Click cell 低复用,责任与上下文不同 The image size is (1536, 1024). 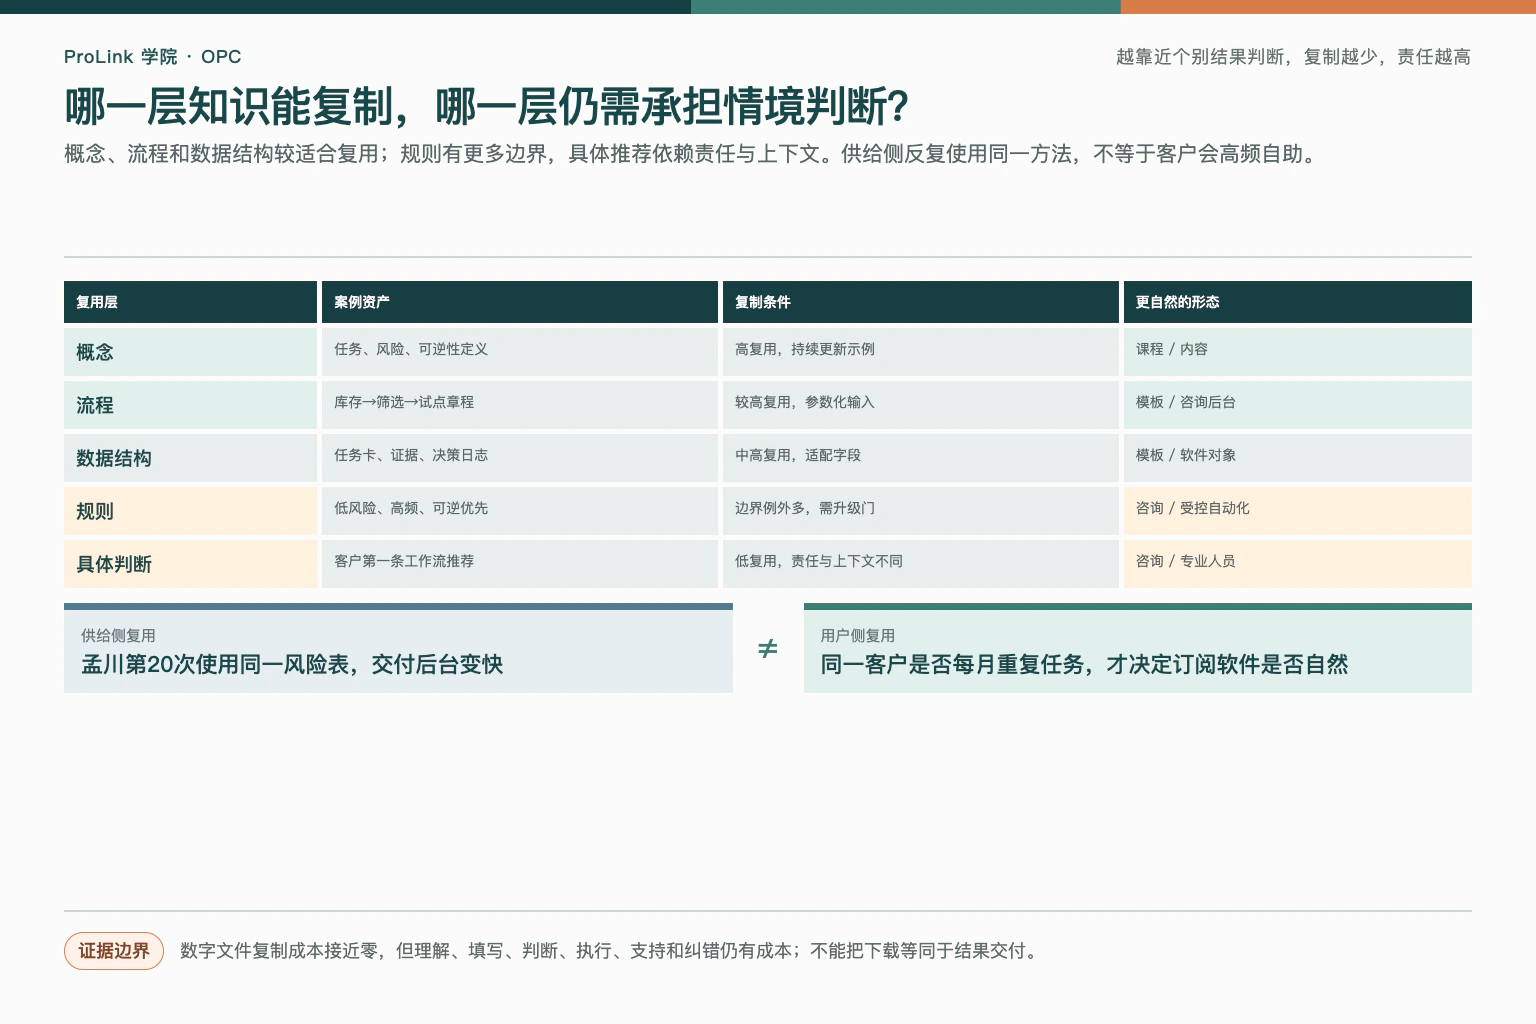tap(921, 564)
